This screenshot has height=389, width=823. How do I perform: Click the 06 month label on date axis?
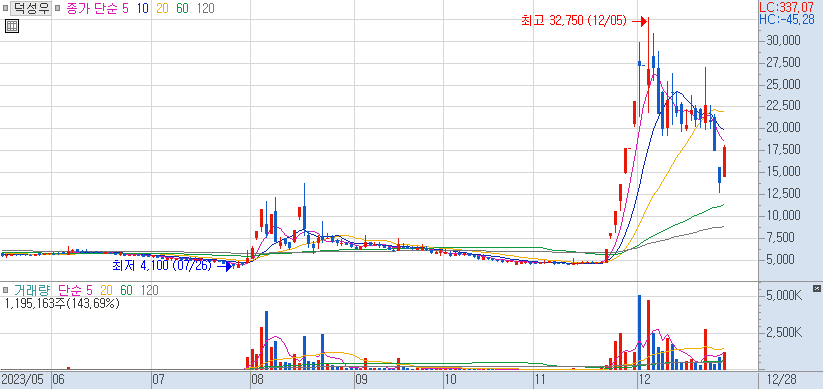59,379
